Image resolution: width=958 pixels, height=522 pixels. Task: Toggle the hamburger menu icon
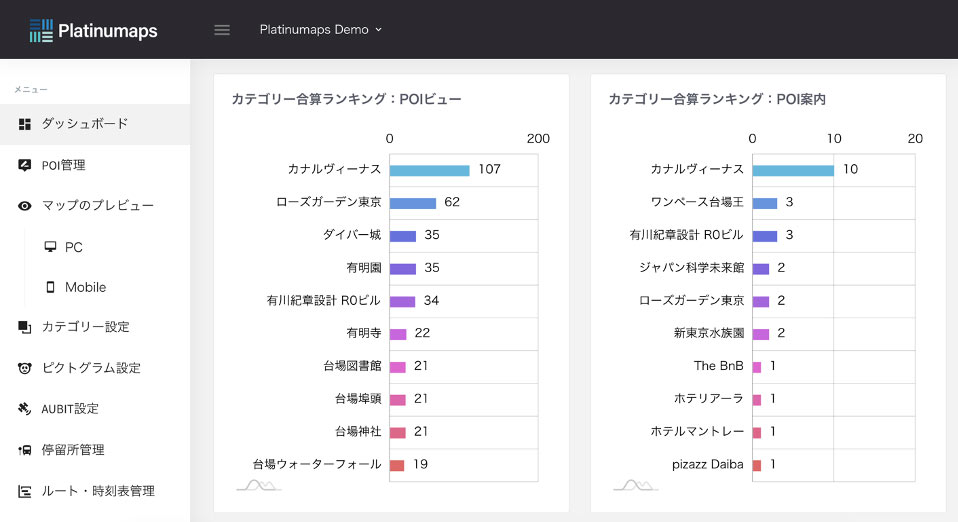222,30
